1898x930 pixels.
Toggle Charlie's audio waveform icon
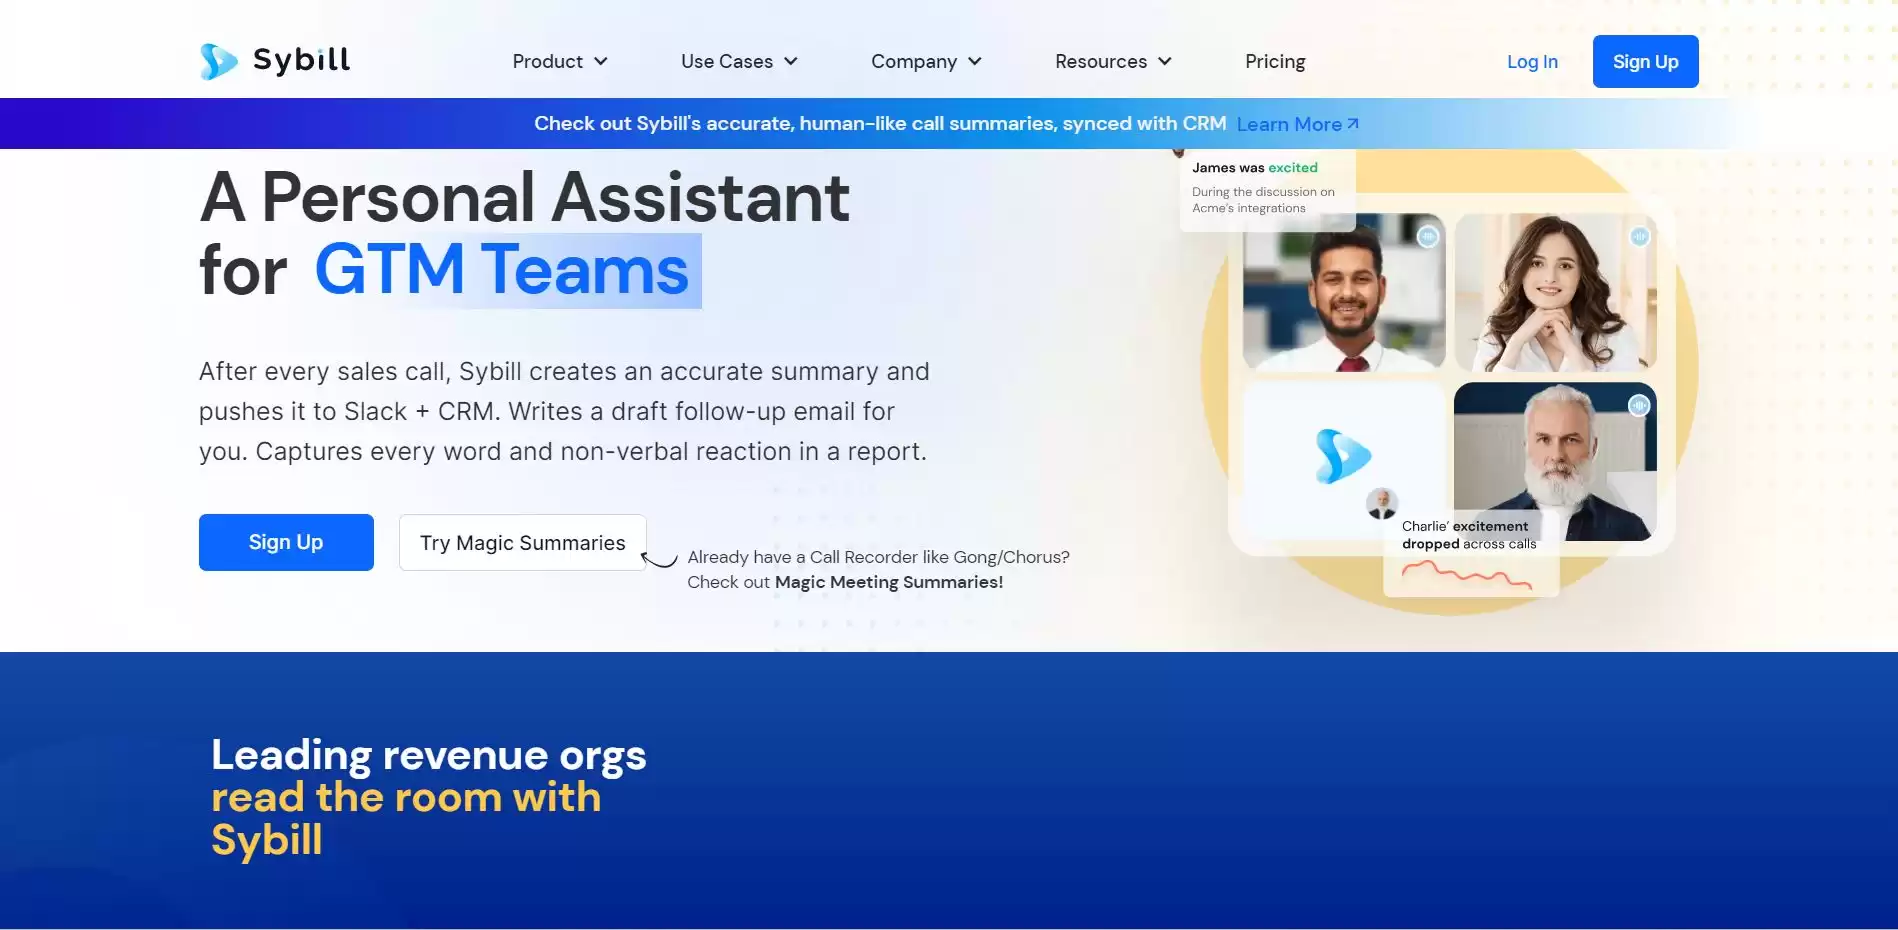point(1637,406)
